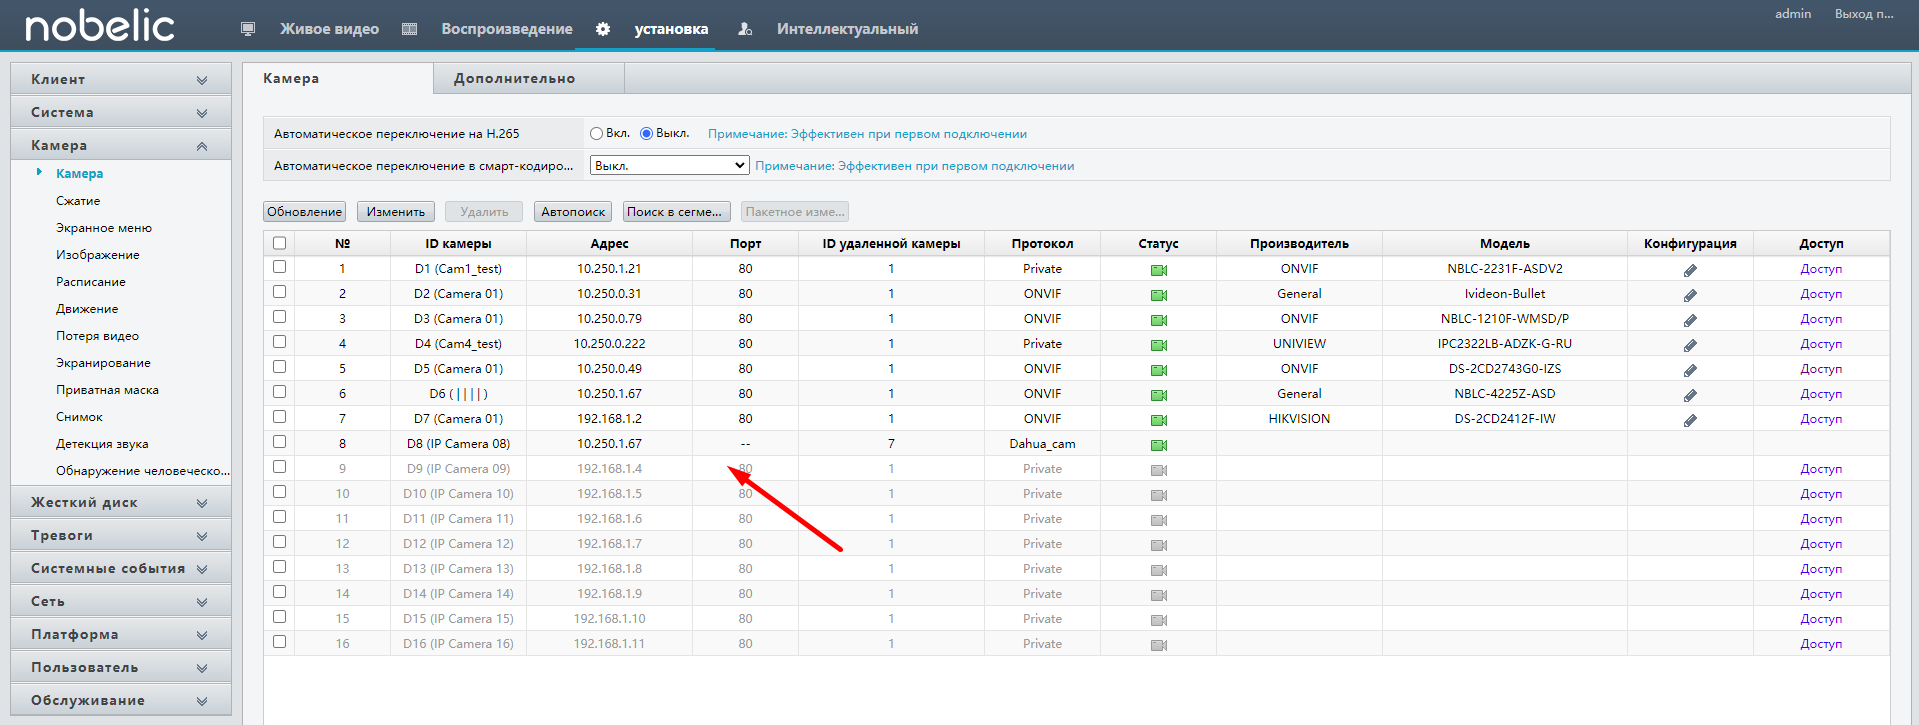Select the Выкл. radio for H.265 switching

coord(646,134)
